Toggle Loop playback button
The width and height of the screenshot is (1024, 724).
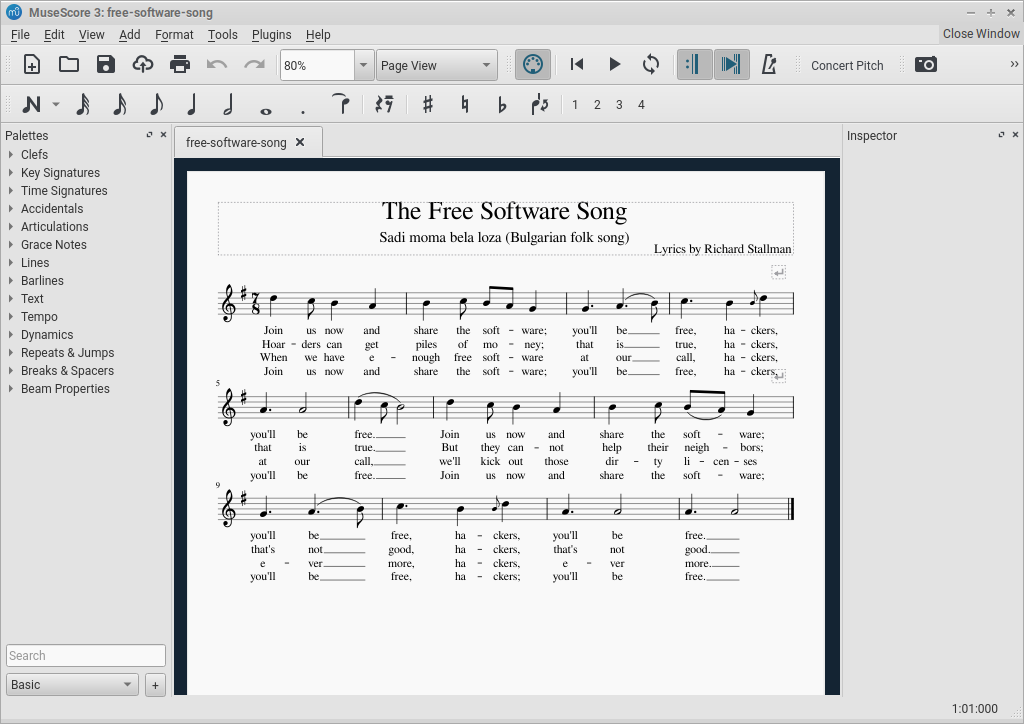tap(651, 65)
